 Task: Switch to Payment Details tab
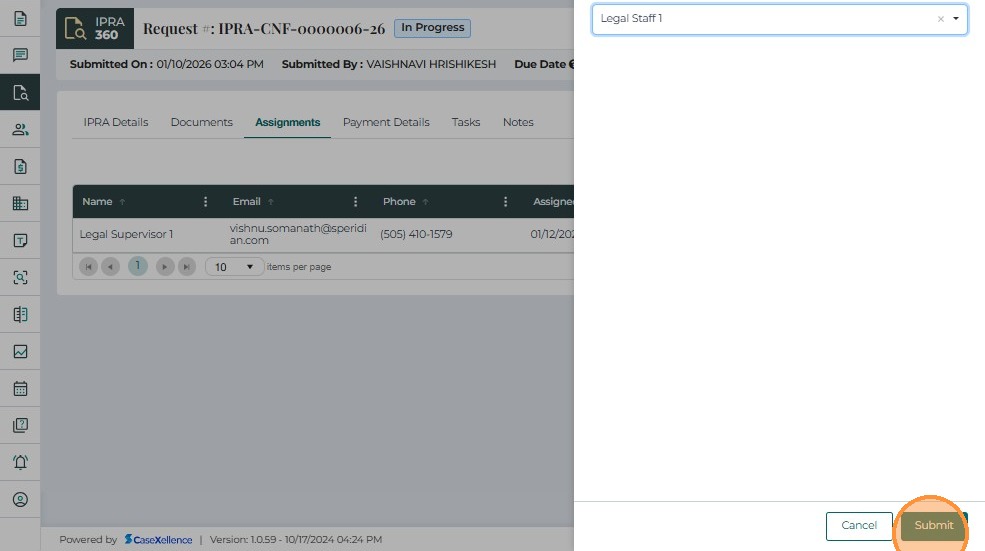point(386,123)
